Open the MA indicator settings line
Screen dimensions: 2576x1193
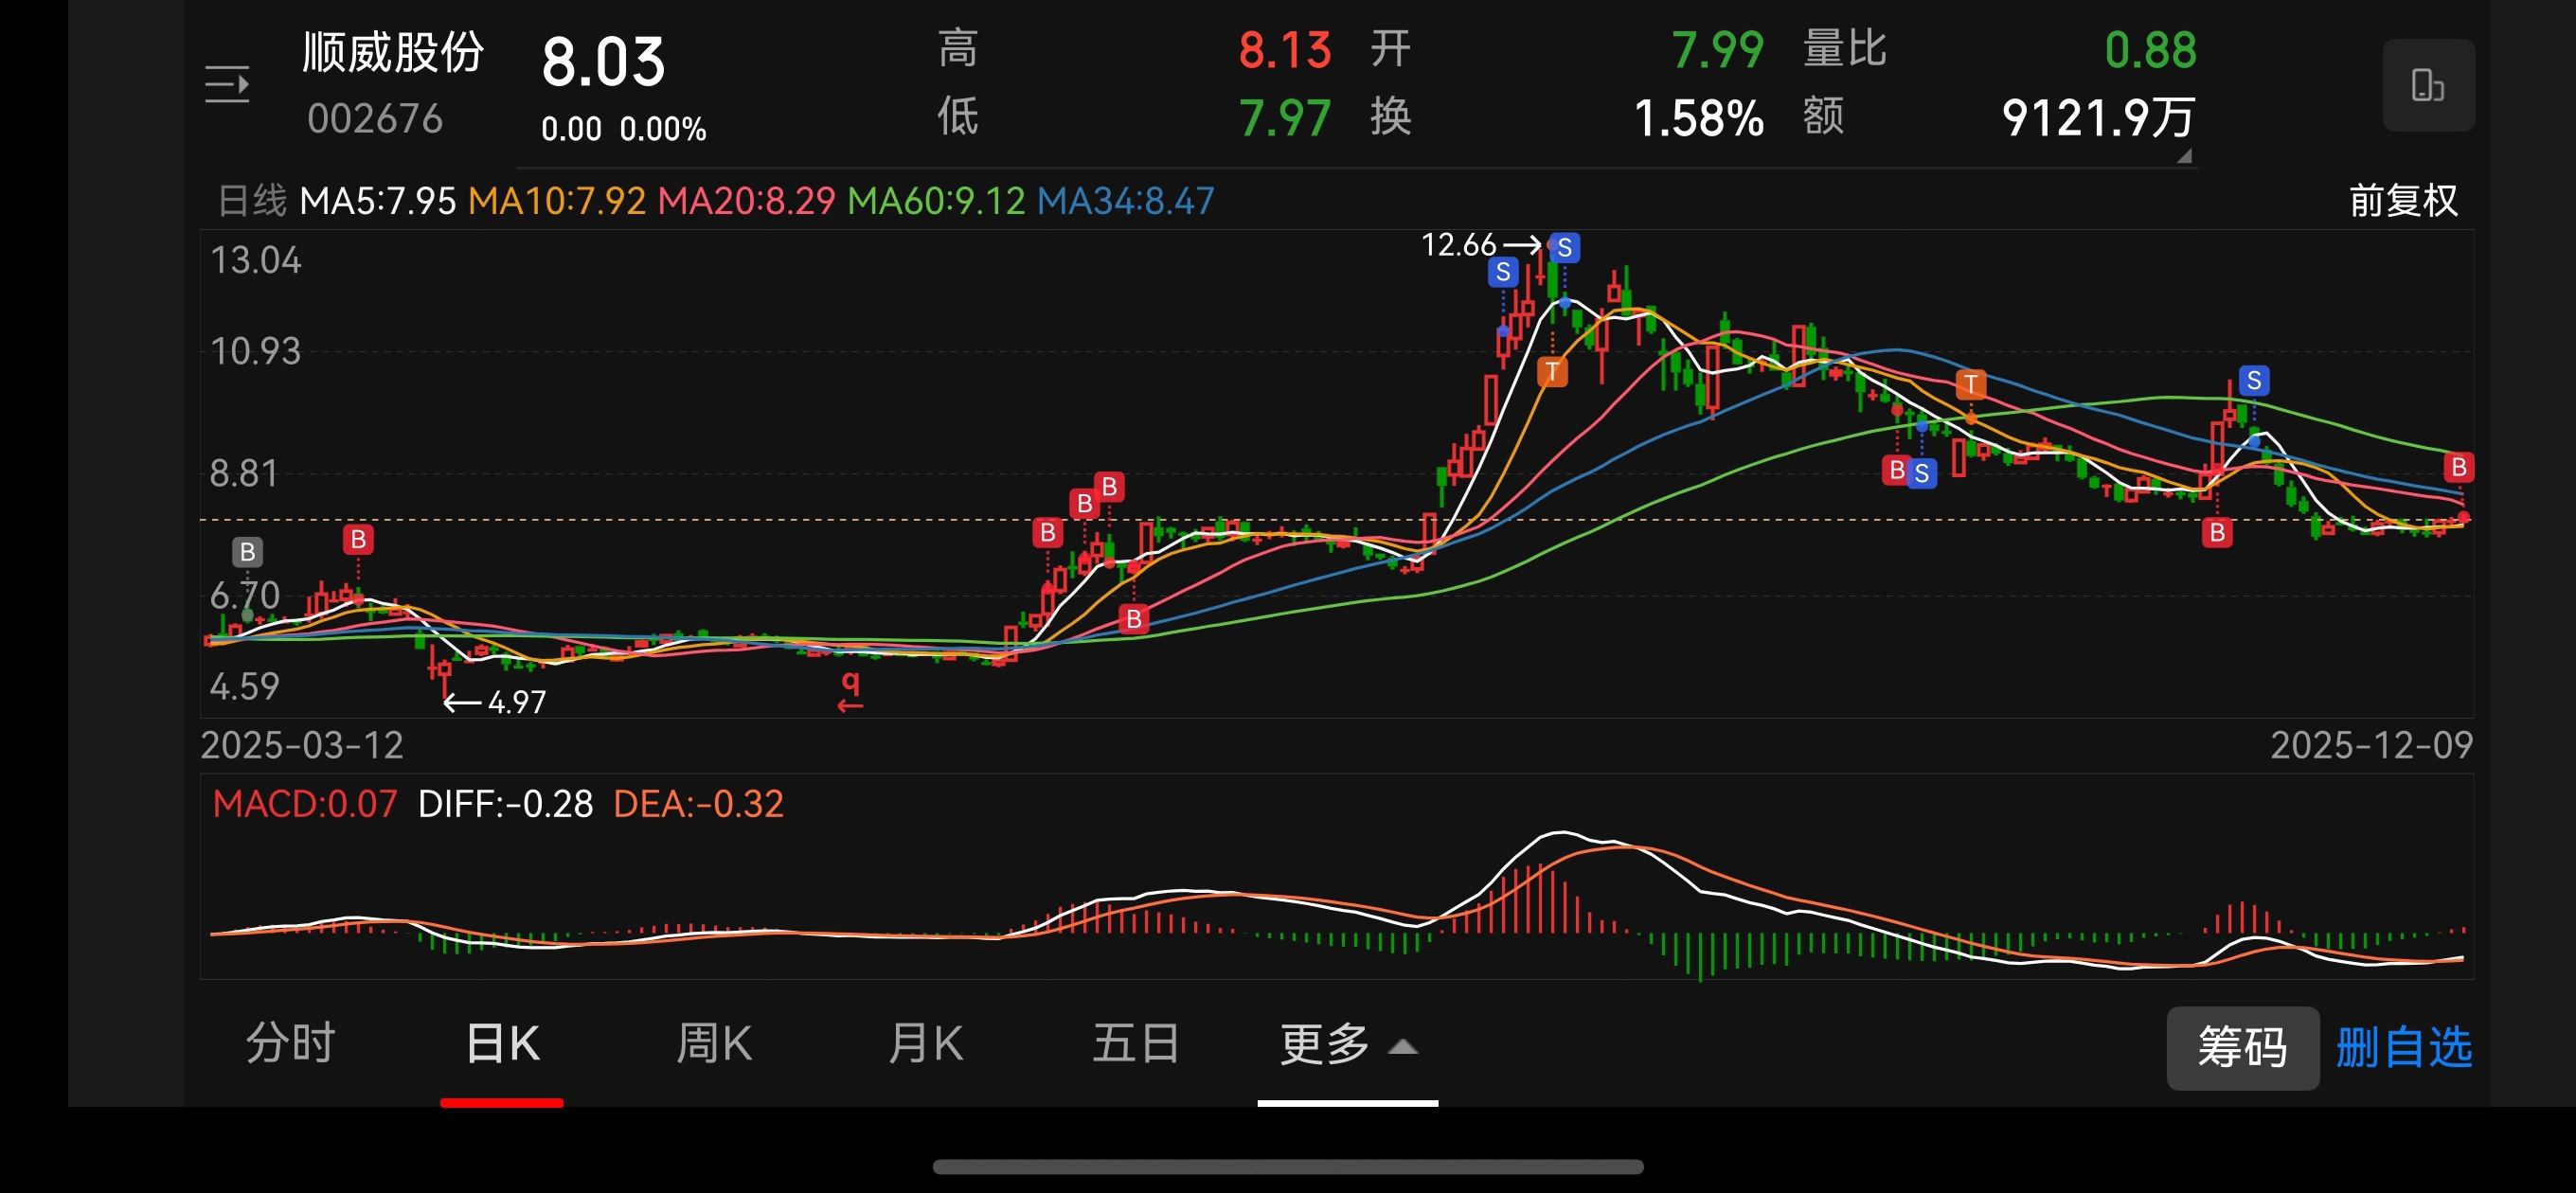(x=715, y=201)
